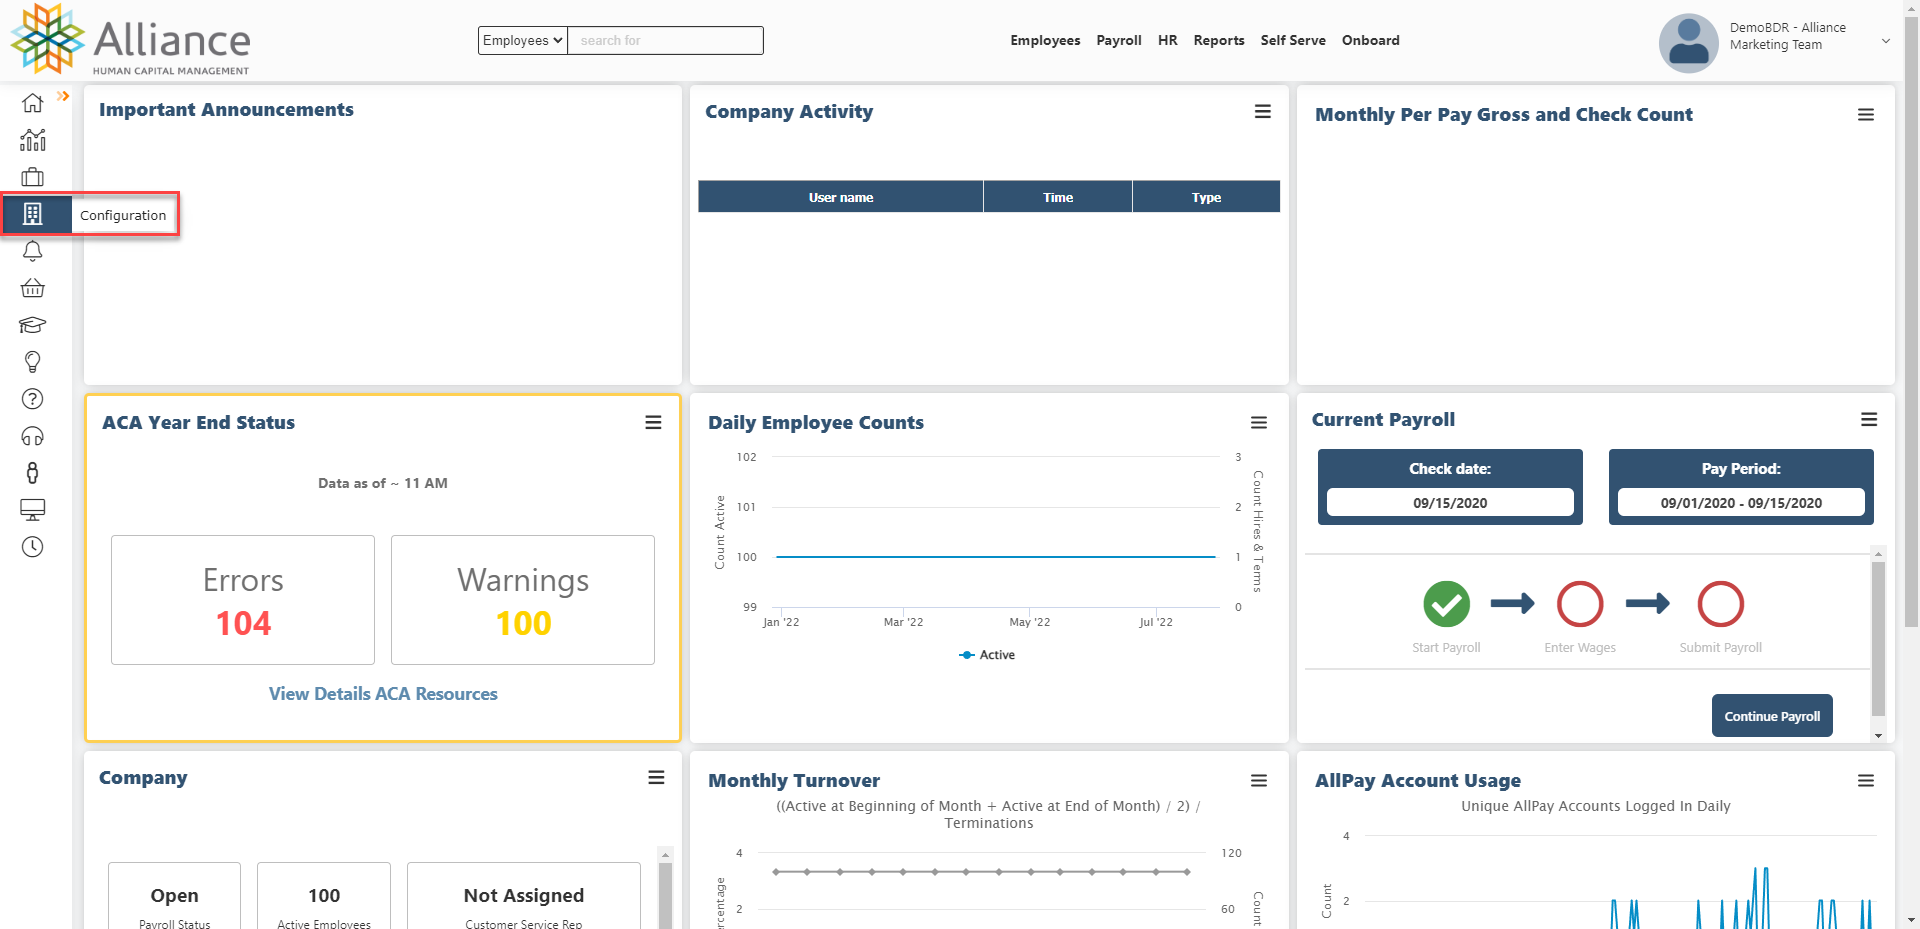This screenshot has width=1920, height=929.
Task: Open Daily Employee Counts widget menu
Action: pyautogui.click(x=1259, y=423)
